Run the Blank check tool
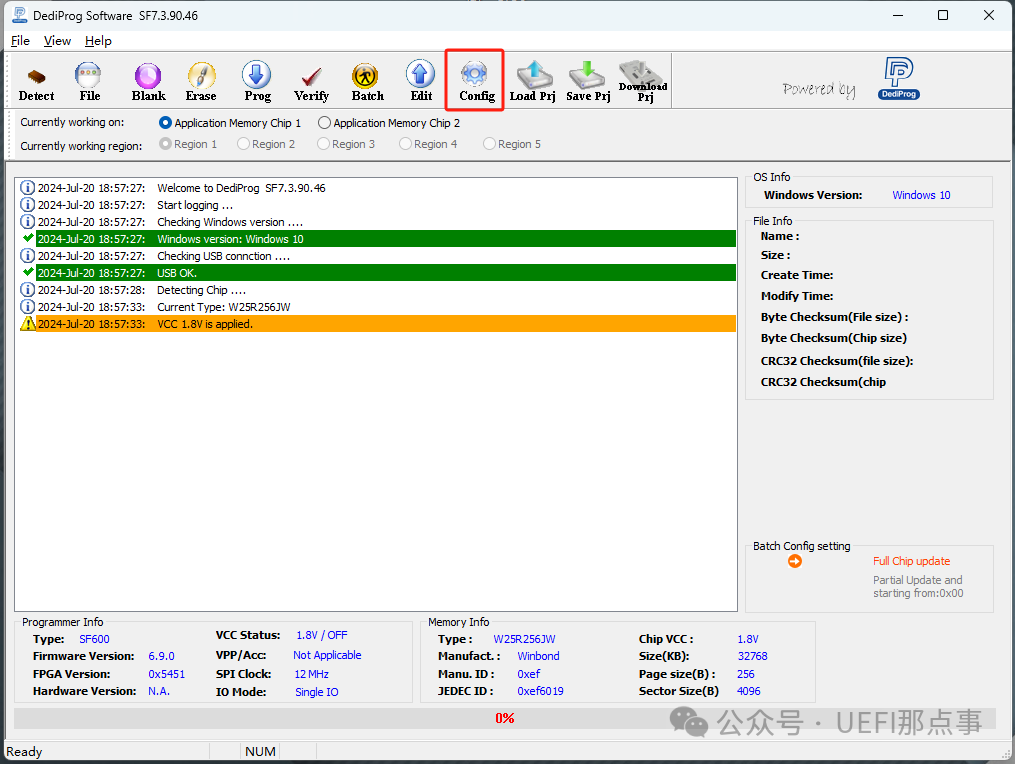This screenshot has height=764, width=1015. coord(148,81)
